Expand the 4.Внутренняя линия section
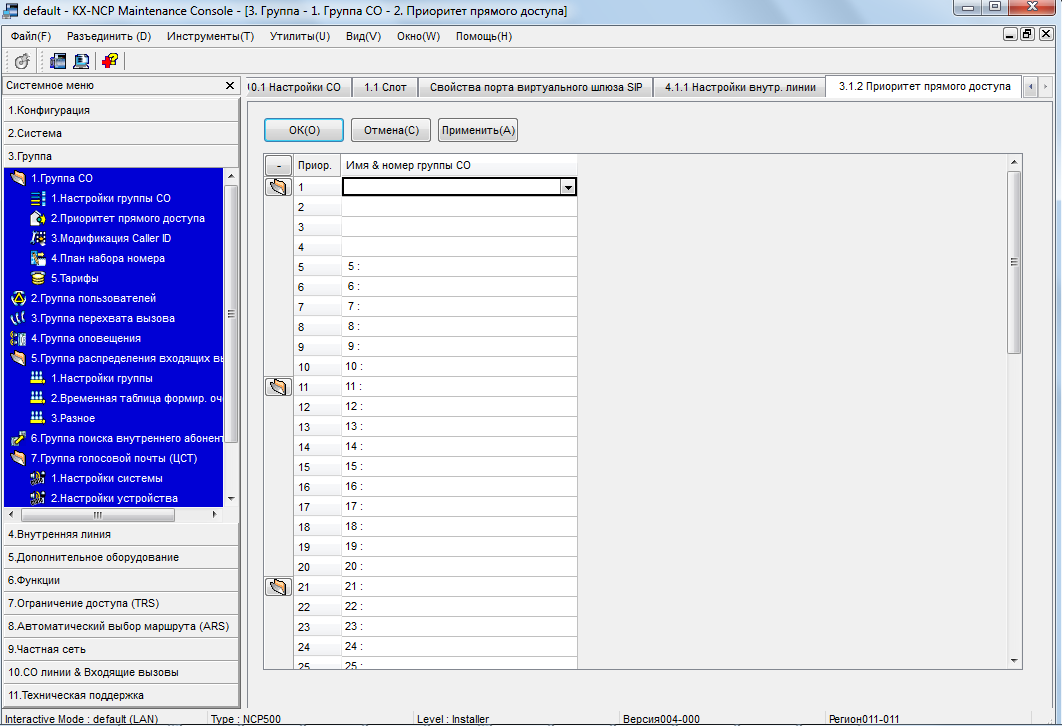The height and width of the screenshot is (726, 1062). point(60,534)
